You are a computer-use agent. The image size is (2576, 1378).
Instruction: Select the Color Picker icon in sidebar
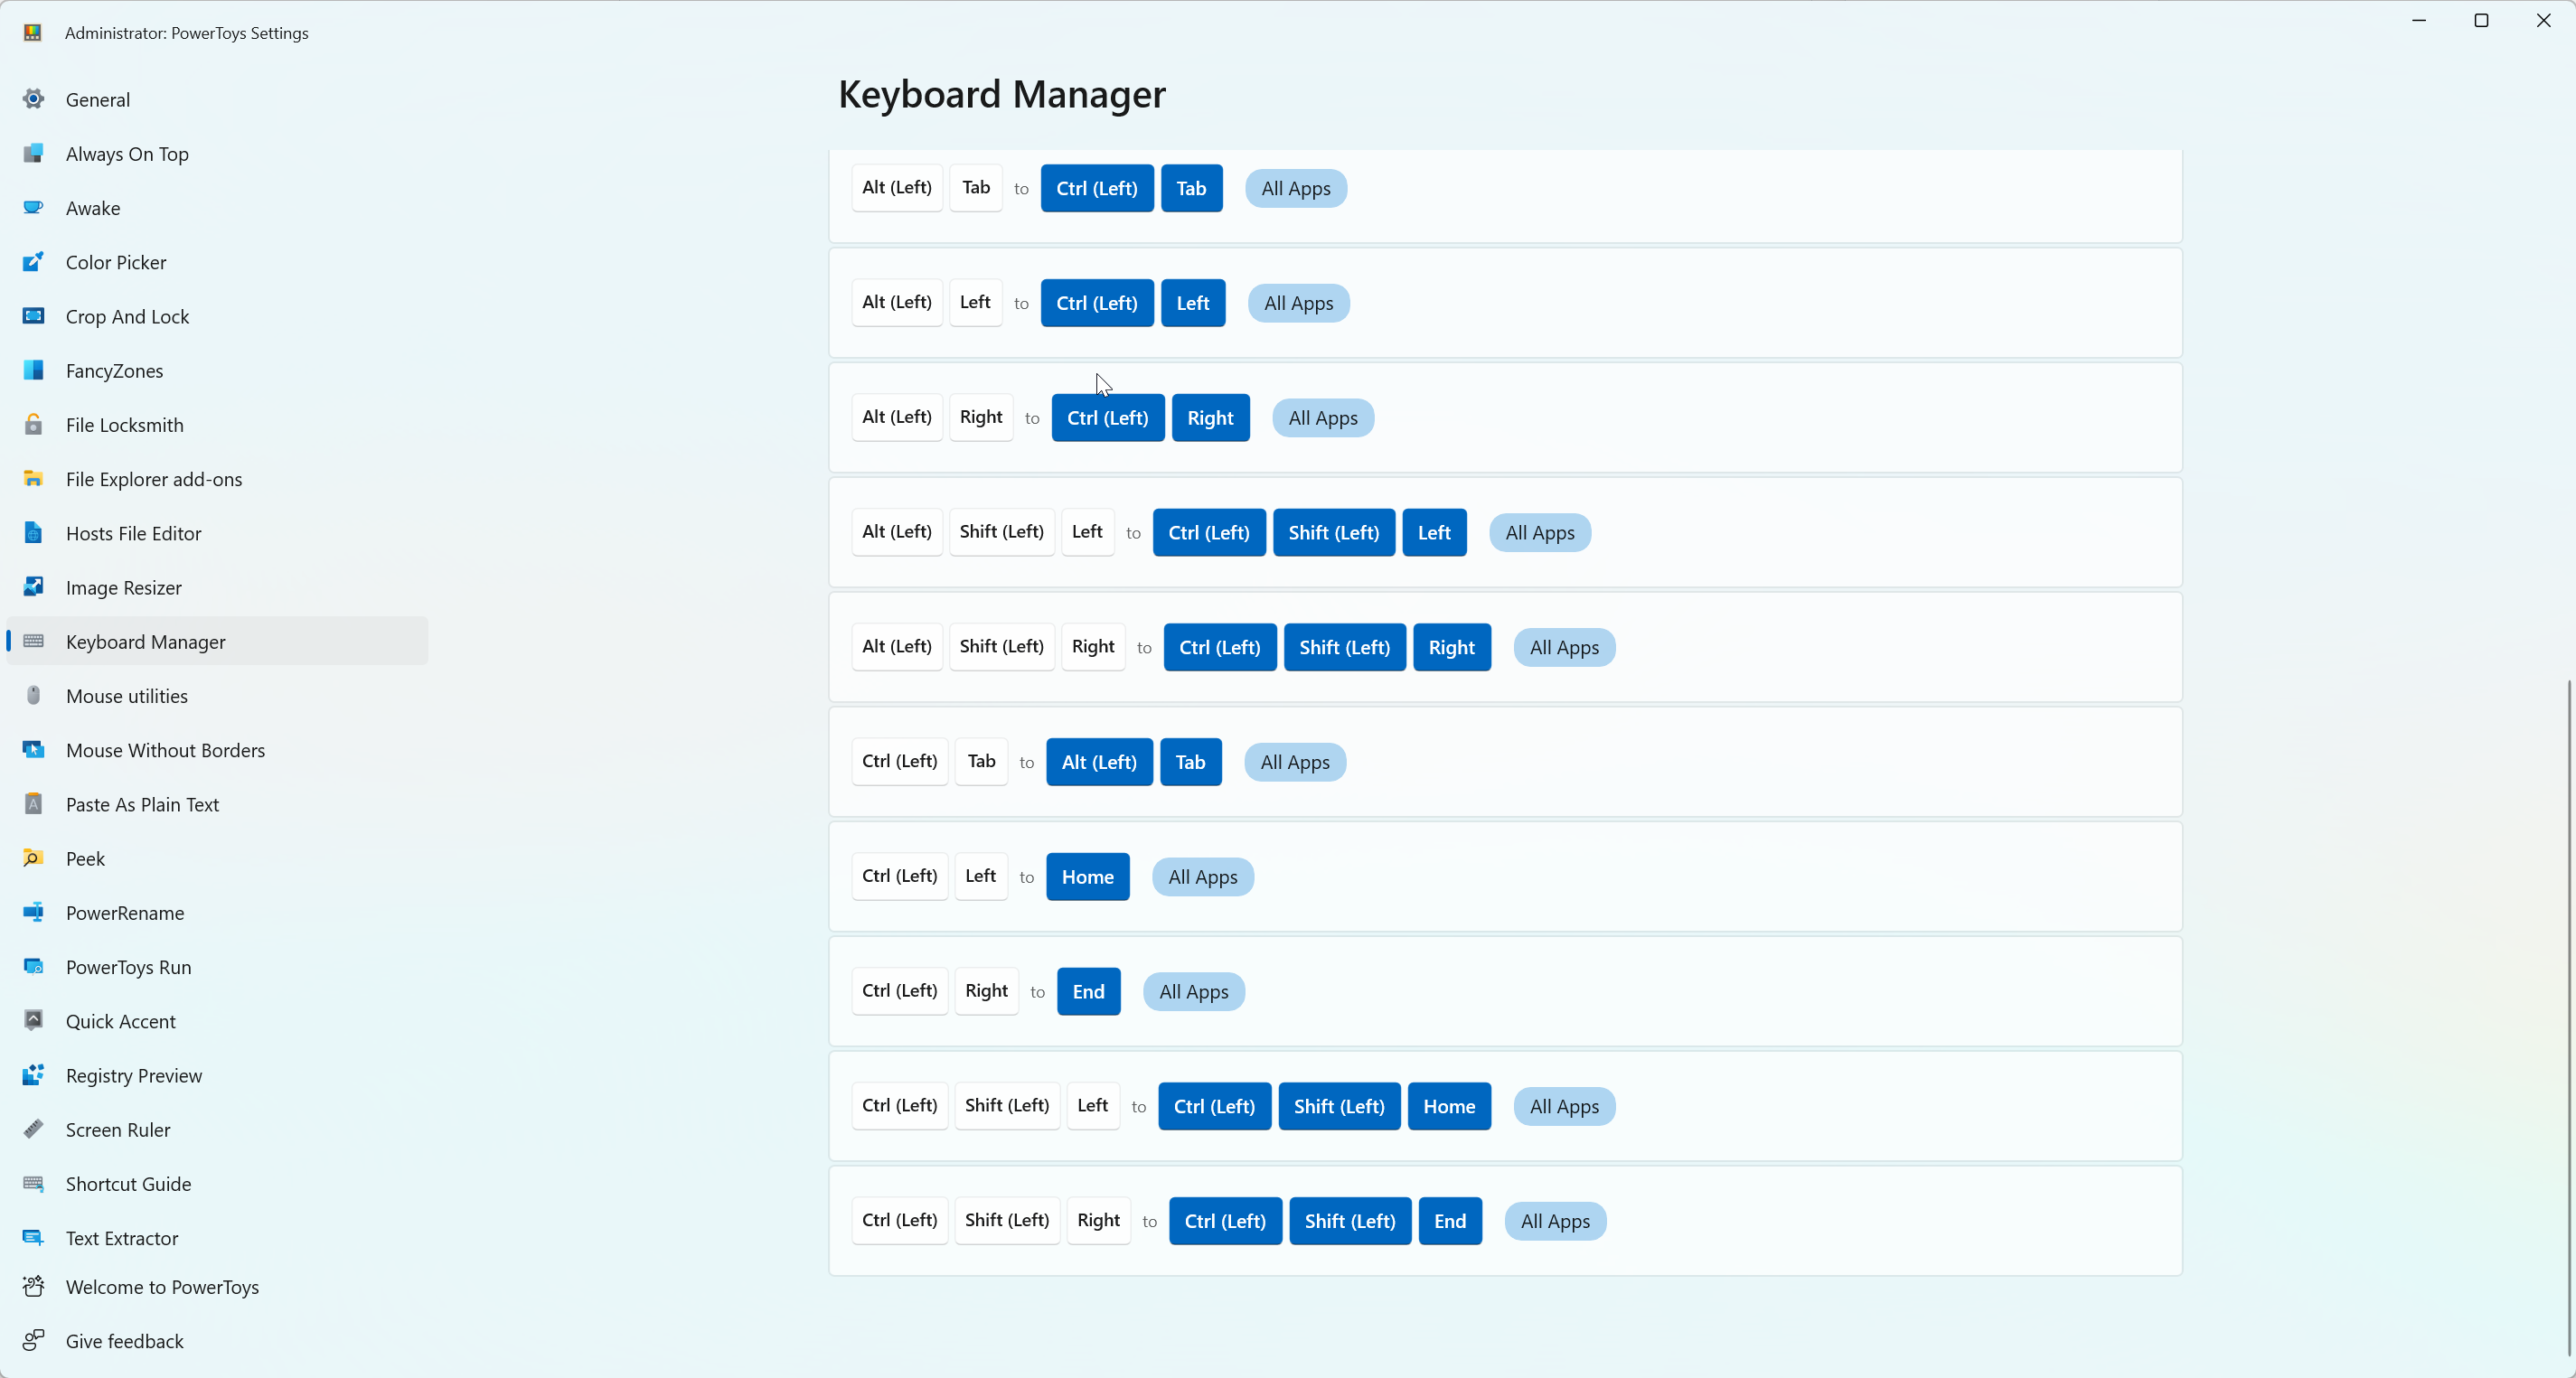pos(33,262)
